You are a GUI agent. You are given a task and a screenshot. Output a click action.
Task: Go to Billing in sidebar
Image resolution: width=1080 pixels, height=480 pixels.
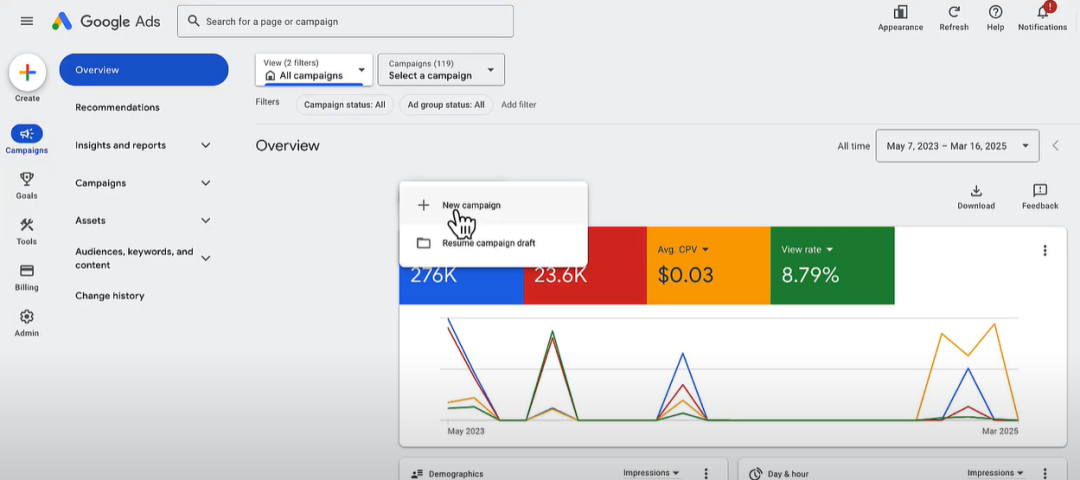[x=27, y=272]
